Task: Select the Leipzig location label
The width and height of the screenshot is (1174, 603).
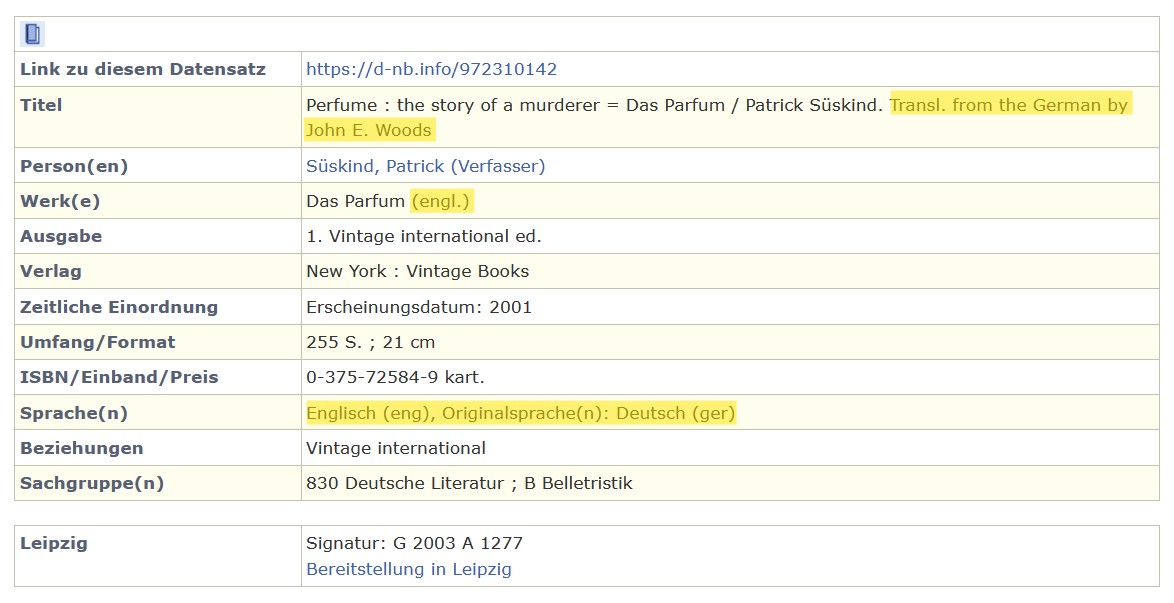Action: point(54,544)
